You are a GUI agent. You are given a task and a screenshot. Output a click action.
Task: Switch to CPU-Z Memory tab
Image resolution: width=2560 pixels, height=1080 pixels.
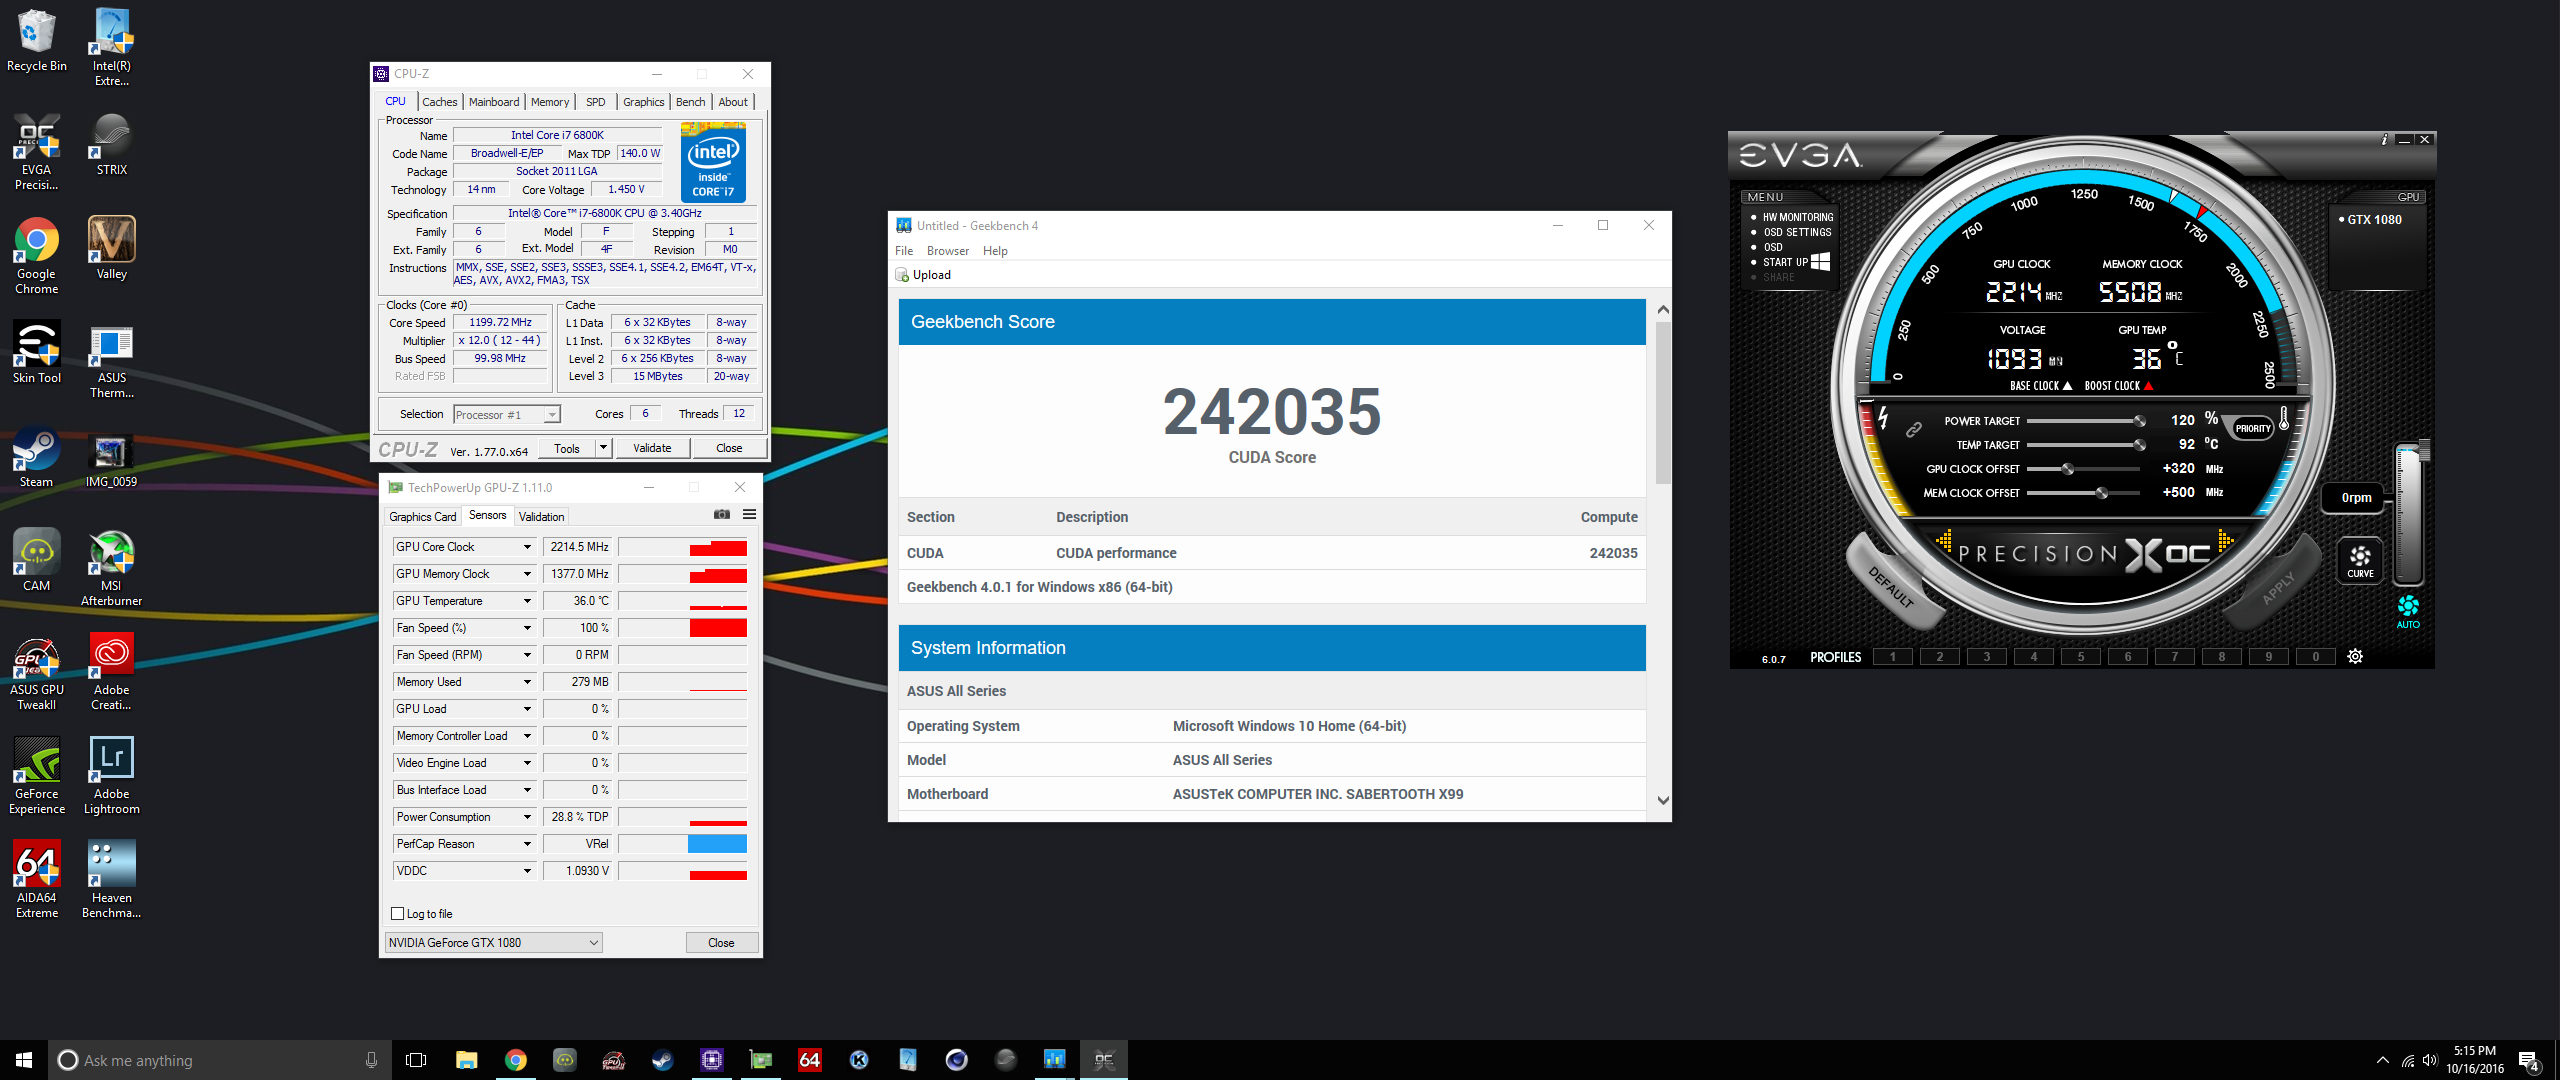tap(550, 102)
